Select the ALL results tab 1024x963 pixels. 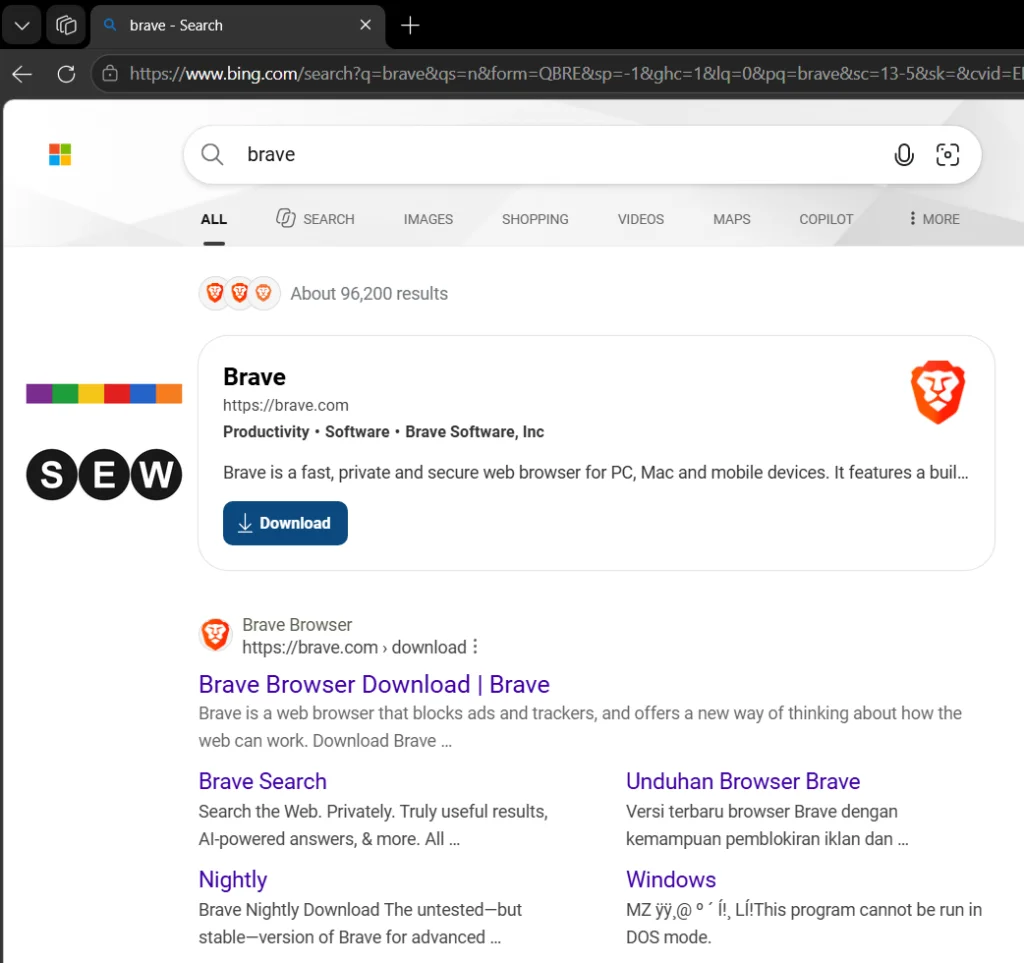click(214, 219)
